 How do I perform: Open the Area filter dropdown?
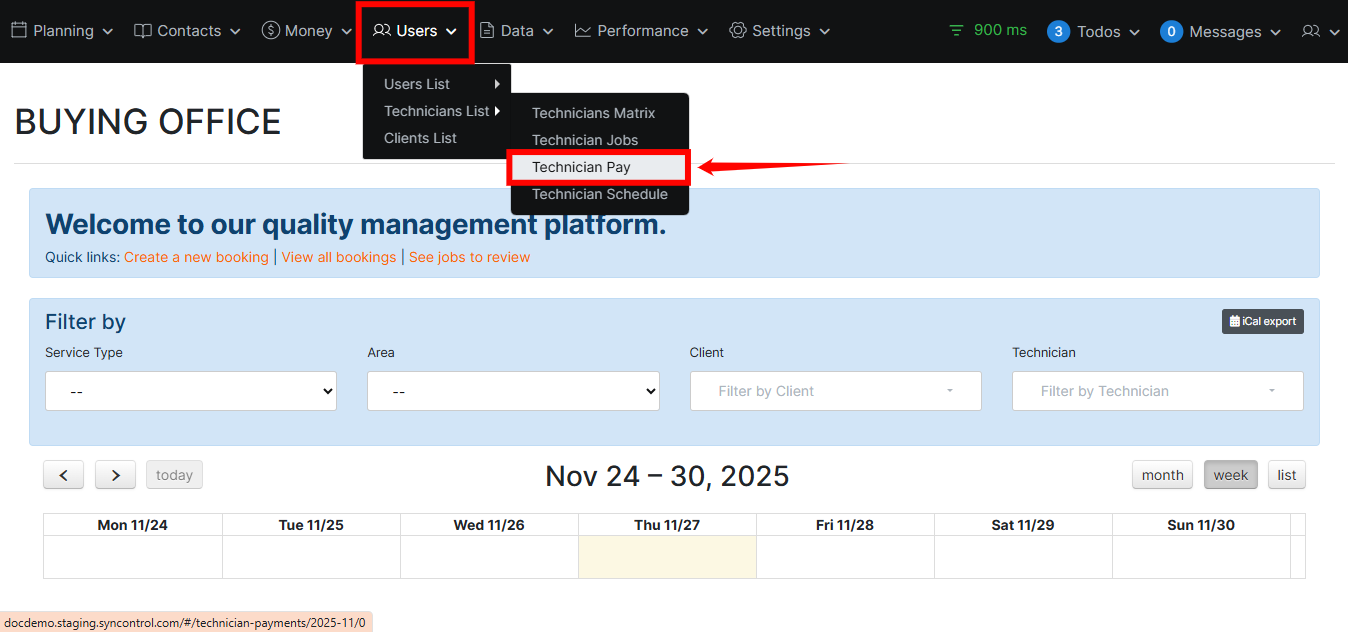(513, 392)
